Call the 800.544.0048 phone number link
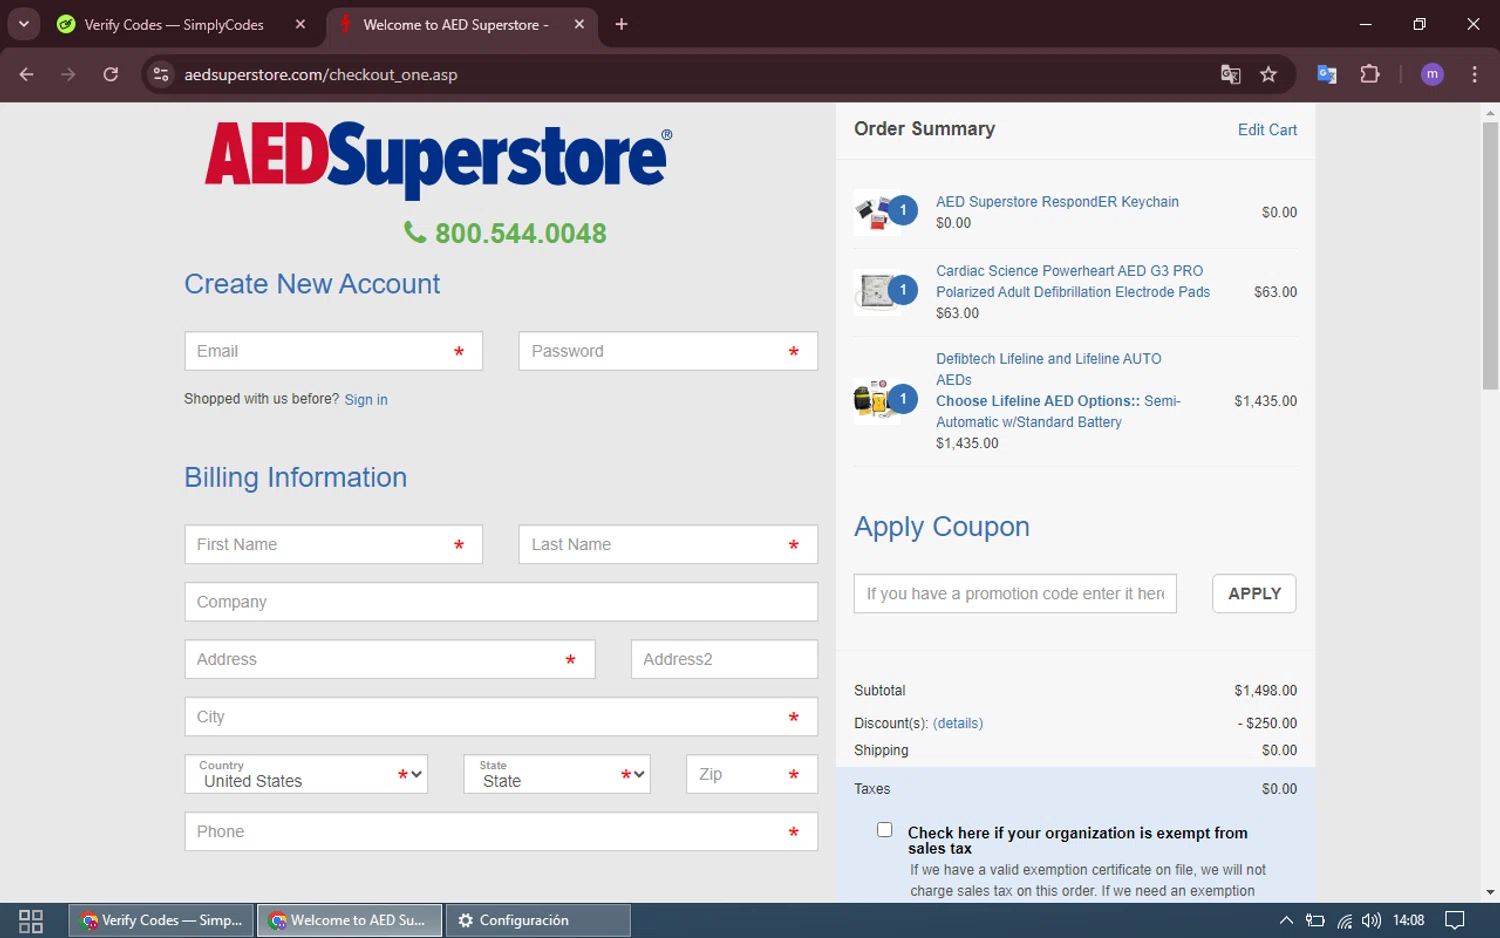The image size is (1500, 938). 505,233
